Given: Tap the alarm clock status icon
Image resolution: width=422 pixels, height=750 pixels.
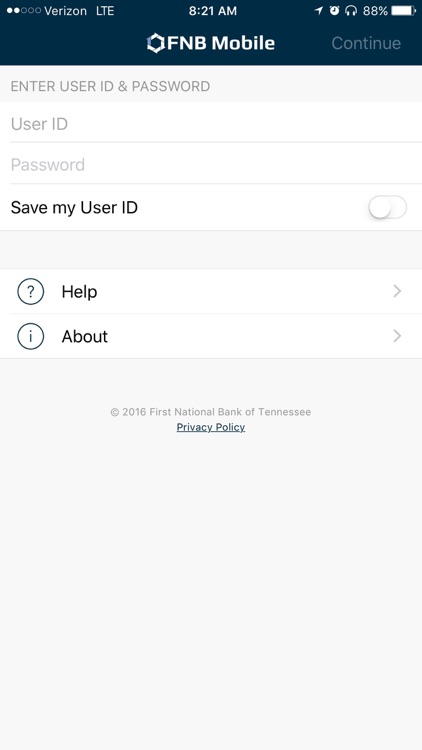Looking at the screenshot, I should tap(334, 11).
